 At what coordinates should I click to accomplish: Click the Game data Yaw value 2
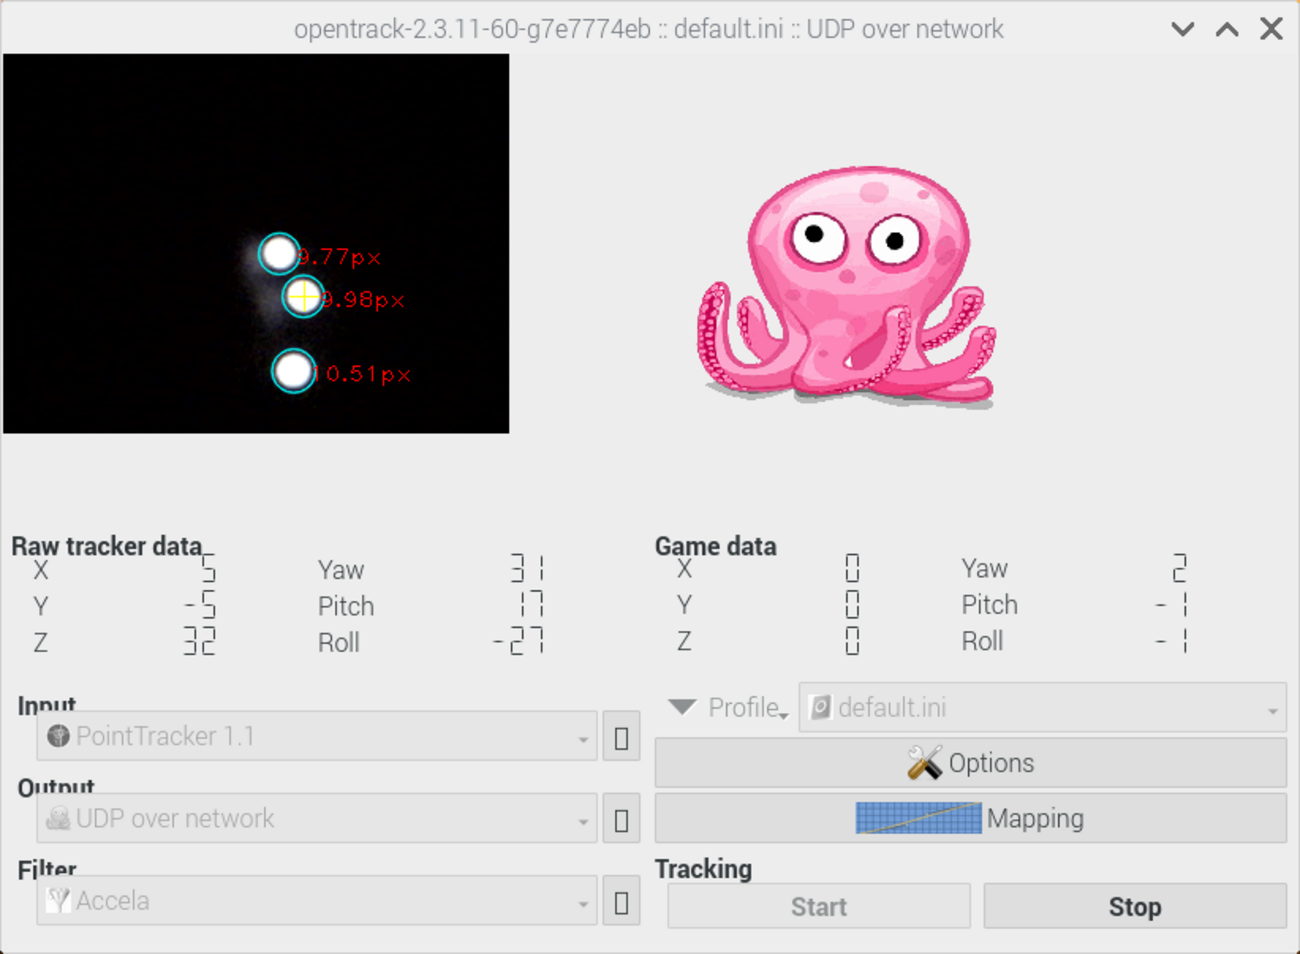point(1180,568)
